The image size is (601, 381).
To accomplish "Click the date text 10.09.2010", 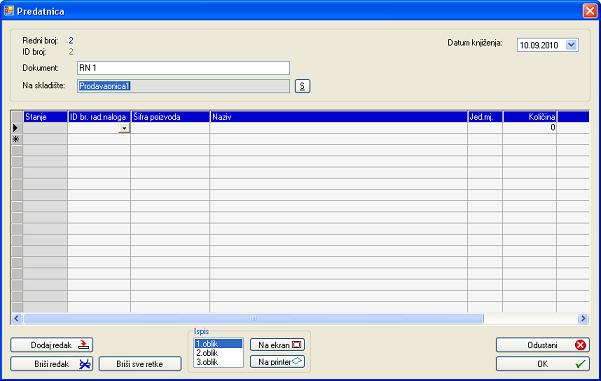I will point(539,45).
